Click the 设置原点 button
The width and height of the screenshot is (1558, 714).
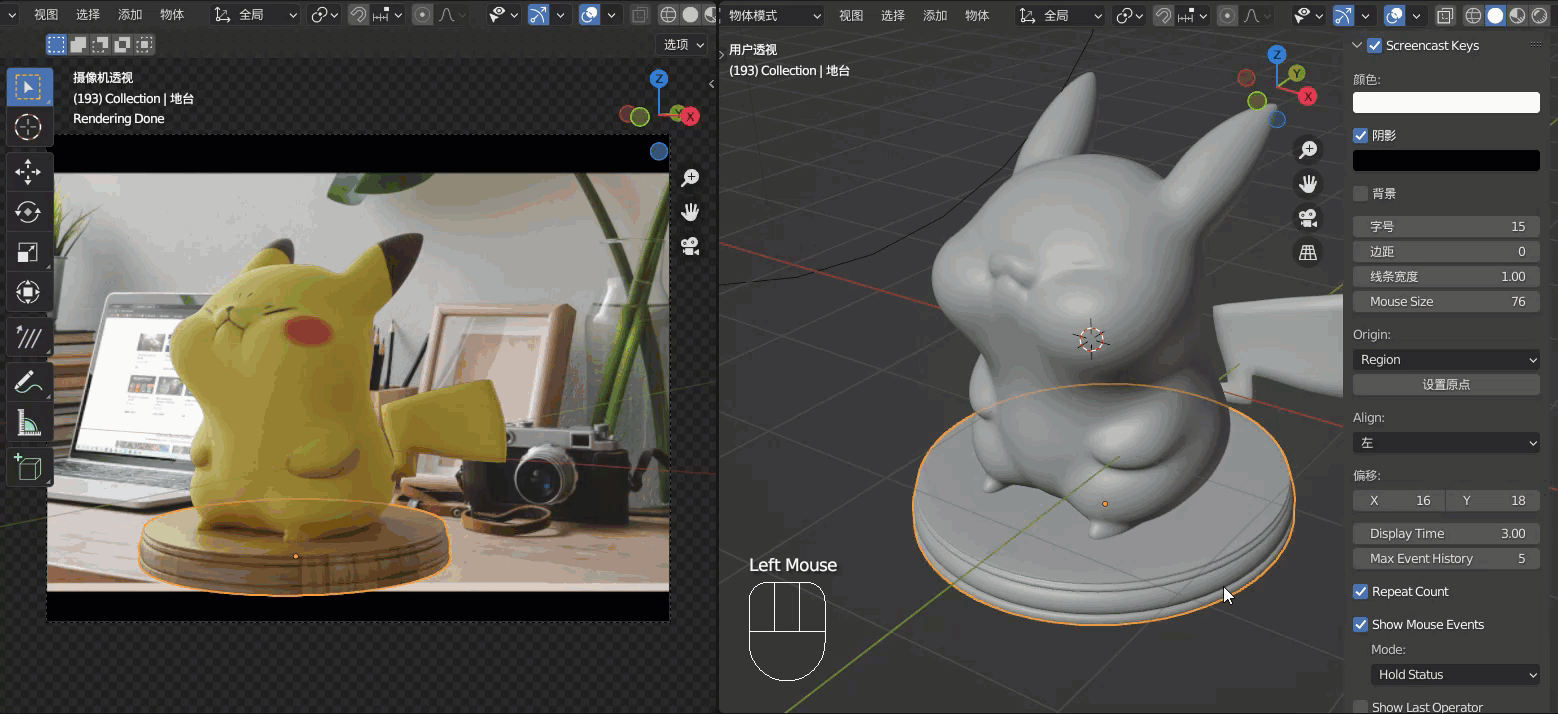pyautogui.click(x=1446, y=384)
